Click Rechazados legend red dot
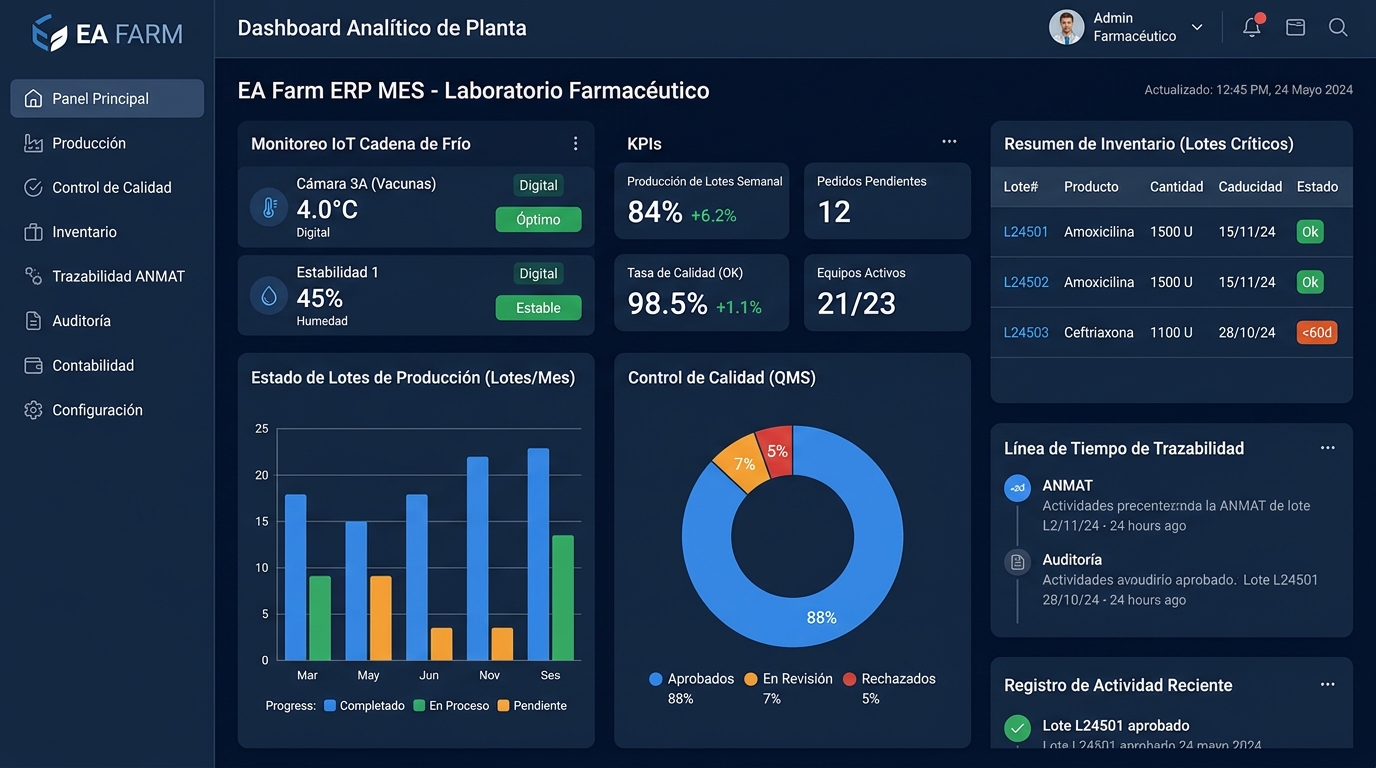This screenshot has height=768, width=1376. click(849, 679)
